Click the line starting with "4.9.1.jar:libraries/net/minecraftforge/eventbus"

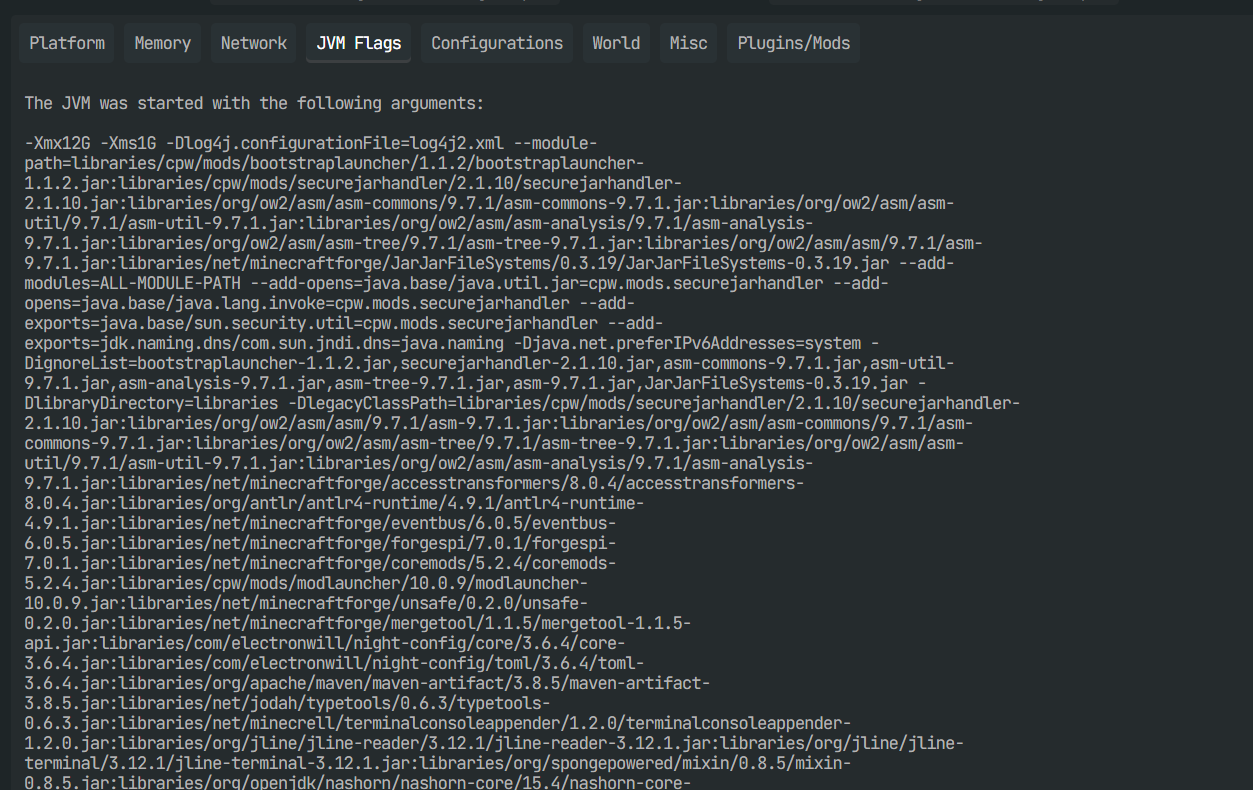[x=321, y=523]
